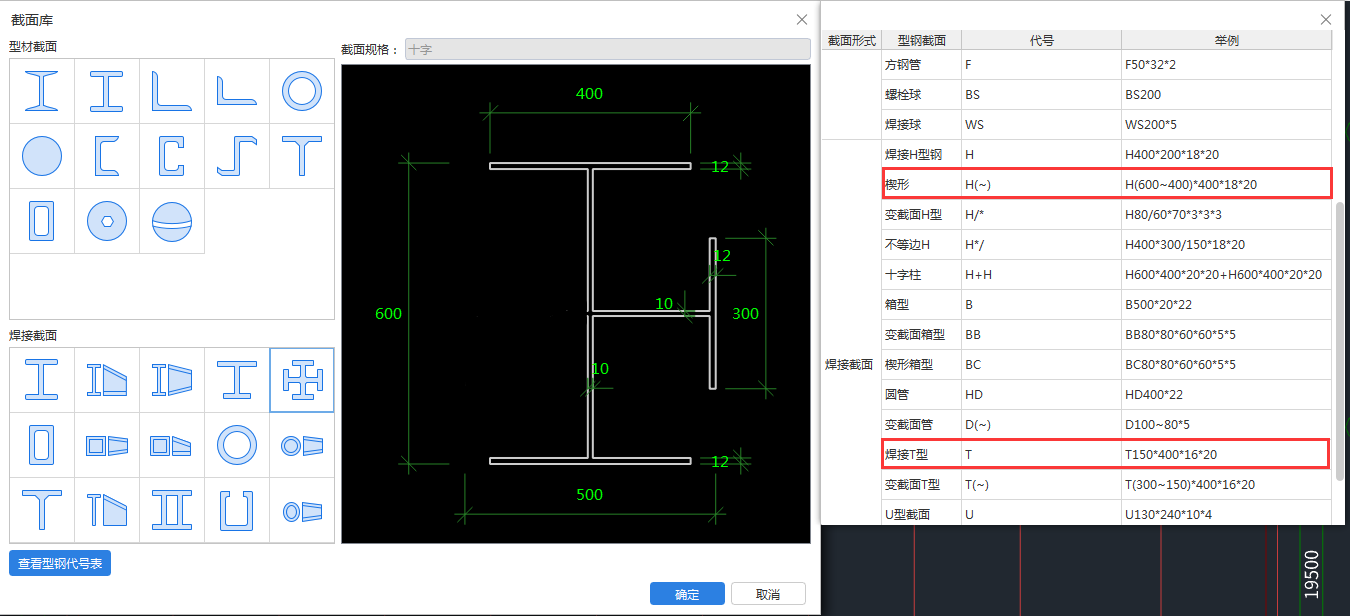Click the 600 height dimension in preview
The image size is (1350, 616).
point(388,314)
